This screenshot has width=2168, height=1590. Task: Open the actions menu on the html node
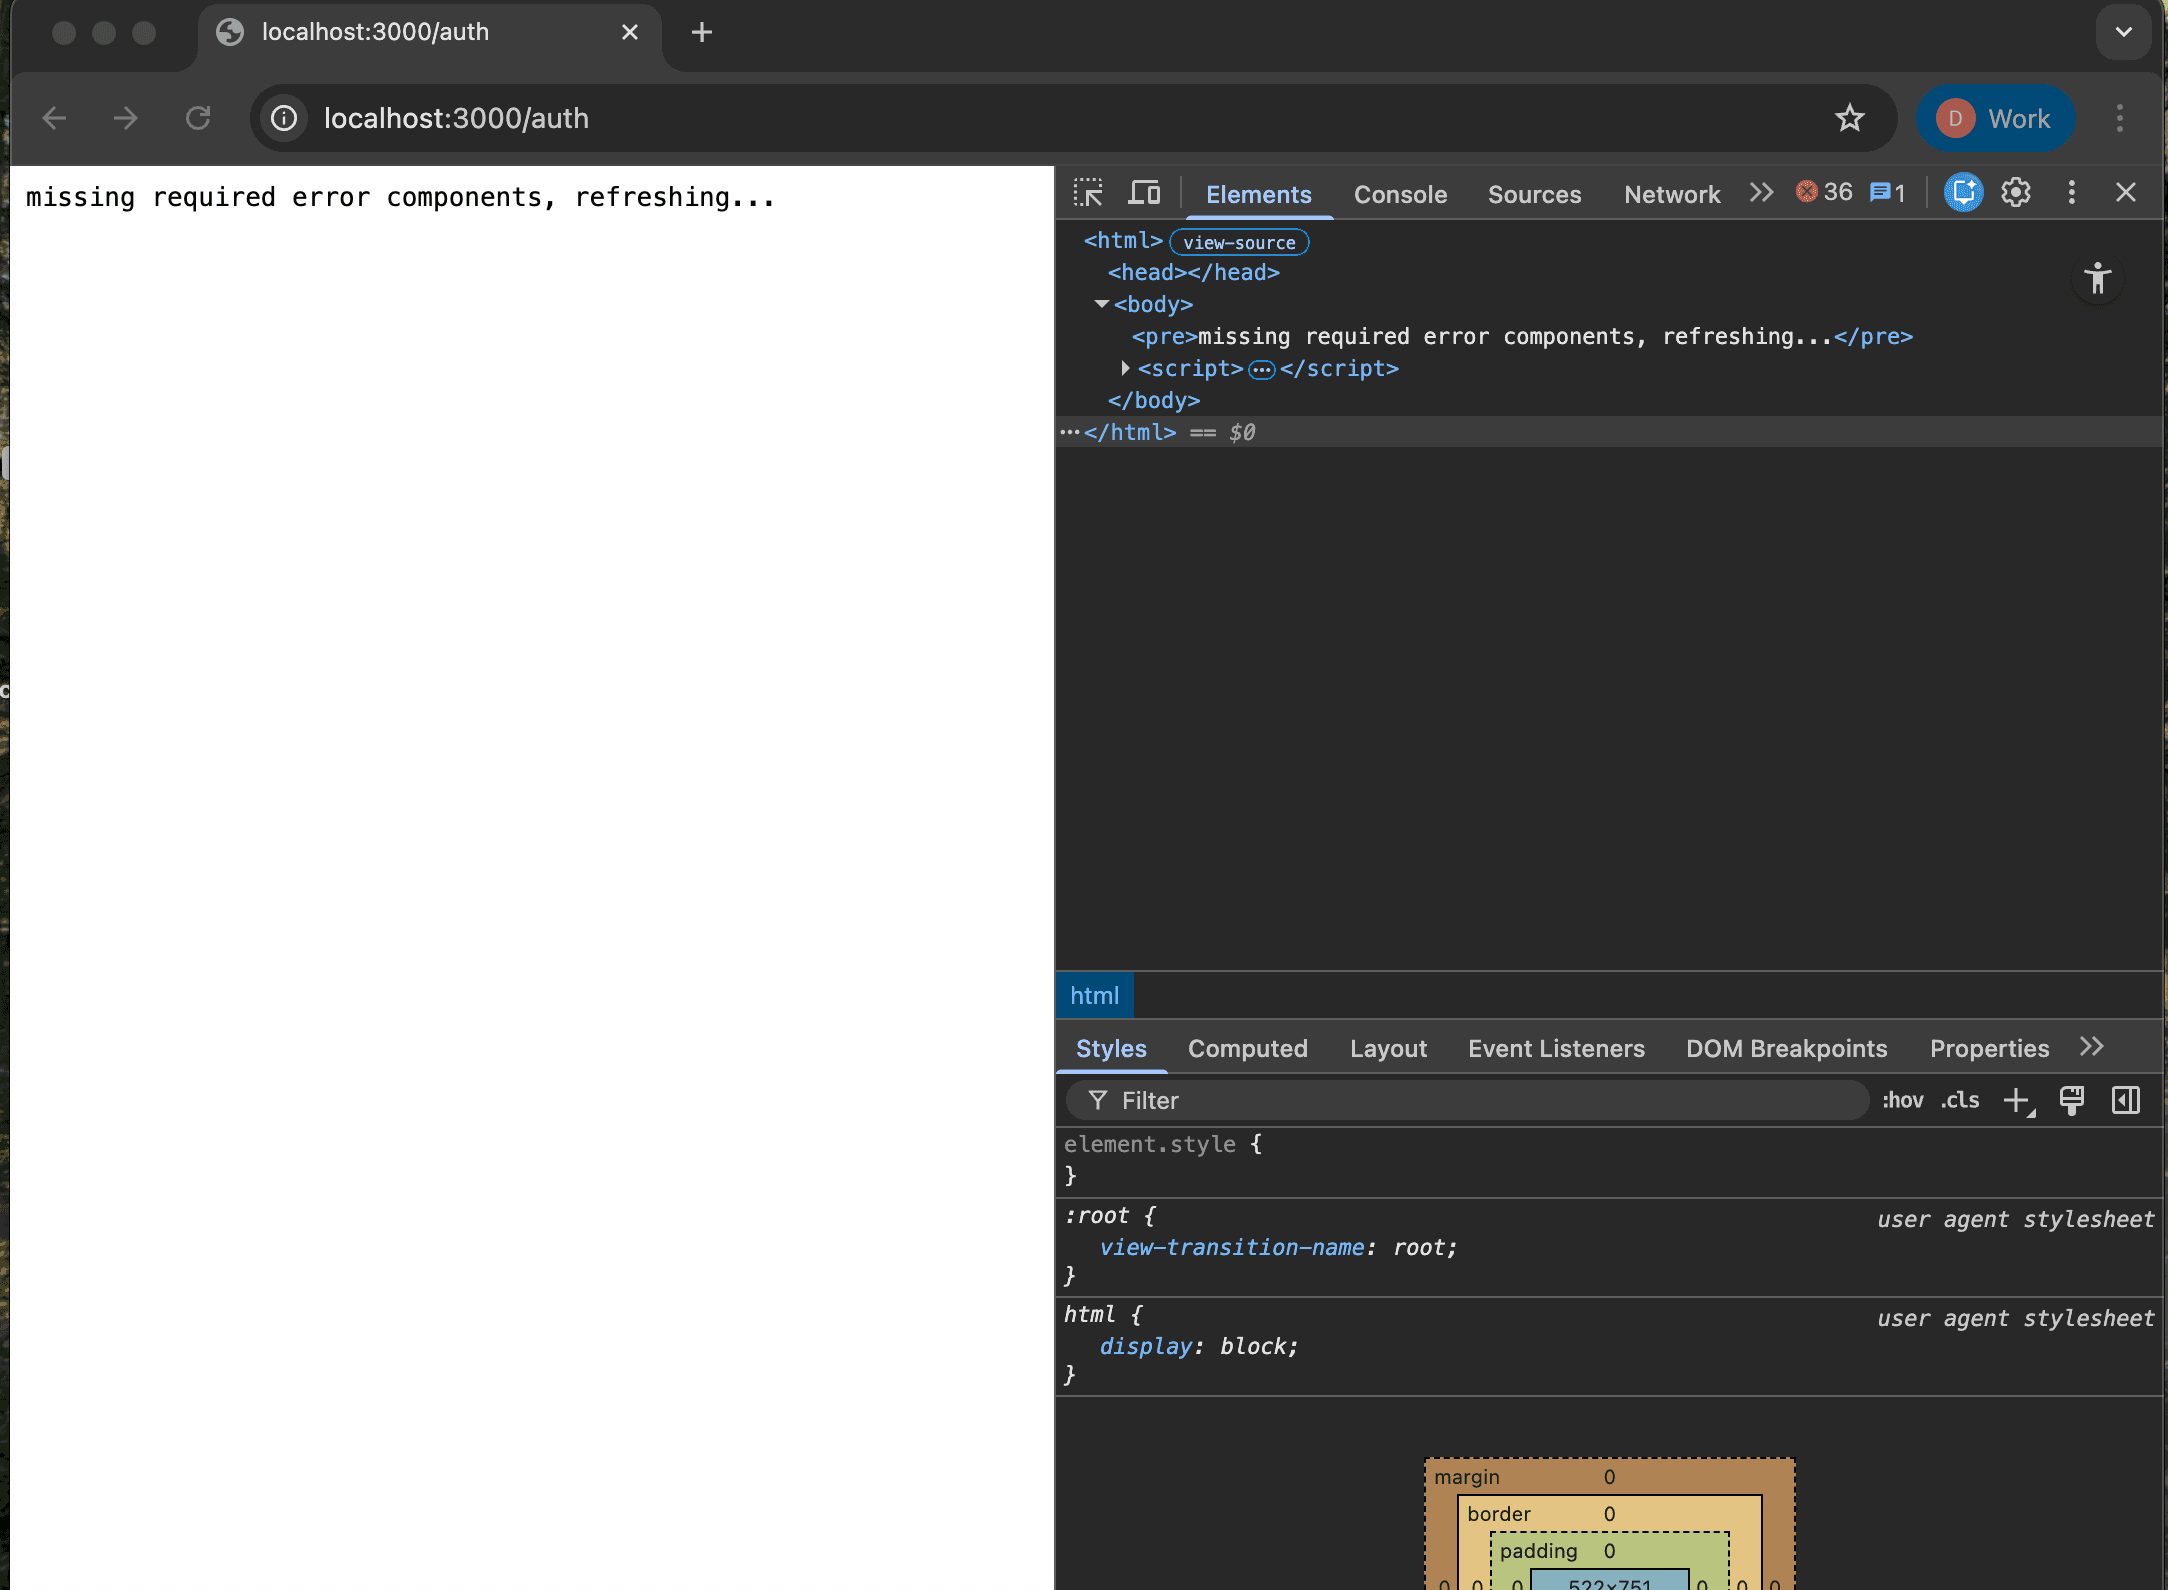tap(1070, 432)
